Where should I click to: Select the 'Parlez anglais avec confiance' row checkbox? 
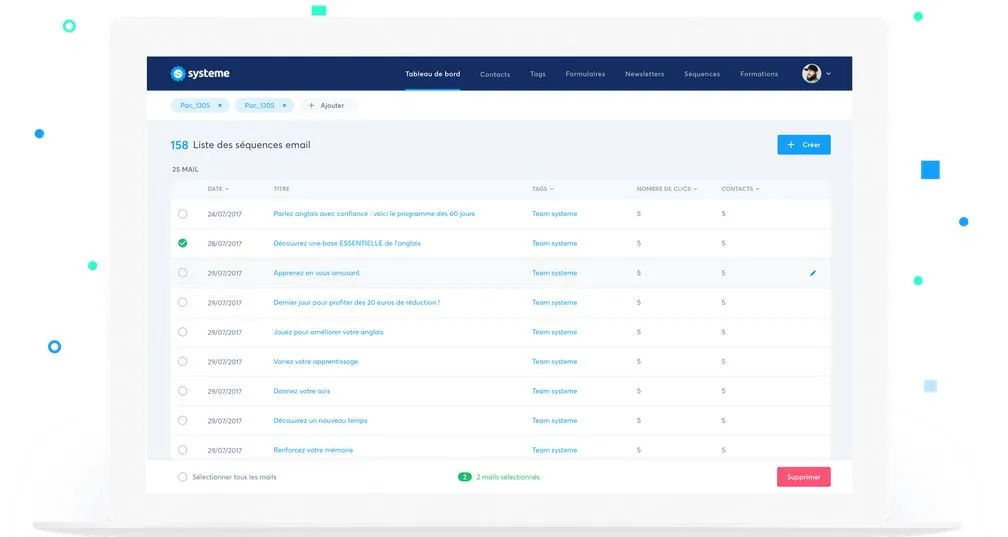coord(182,214)
